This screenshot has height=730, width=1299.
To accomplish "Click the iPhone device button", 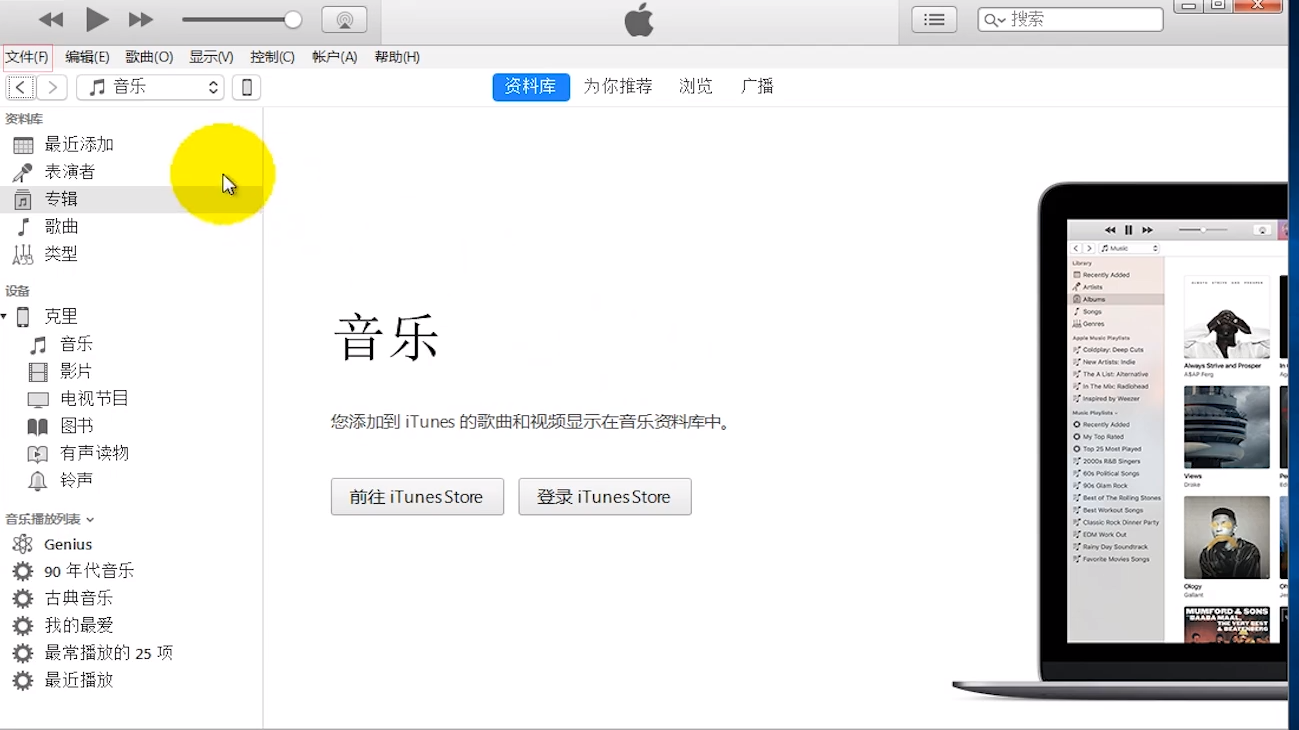I will pyautogui.click(x=246, y=87).
